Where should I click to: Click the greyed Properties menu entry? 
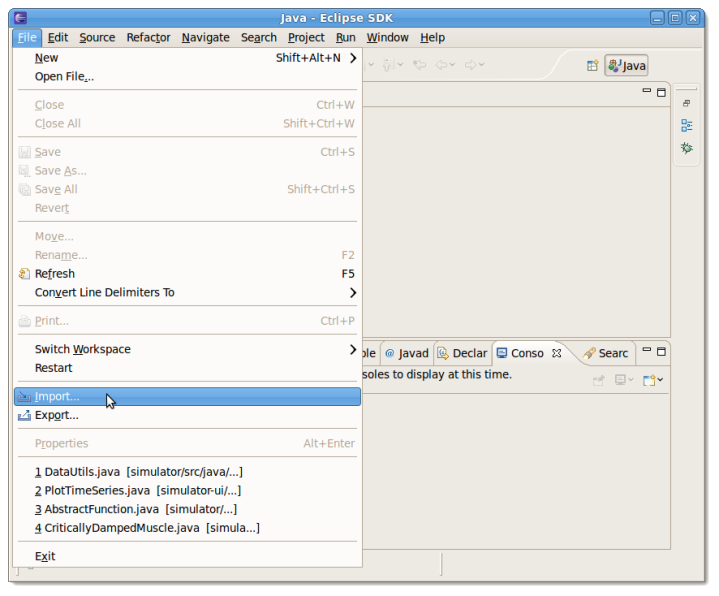(187, 443)
